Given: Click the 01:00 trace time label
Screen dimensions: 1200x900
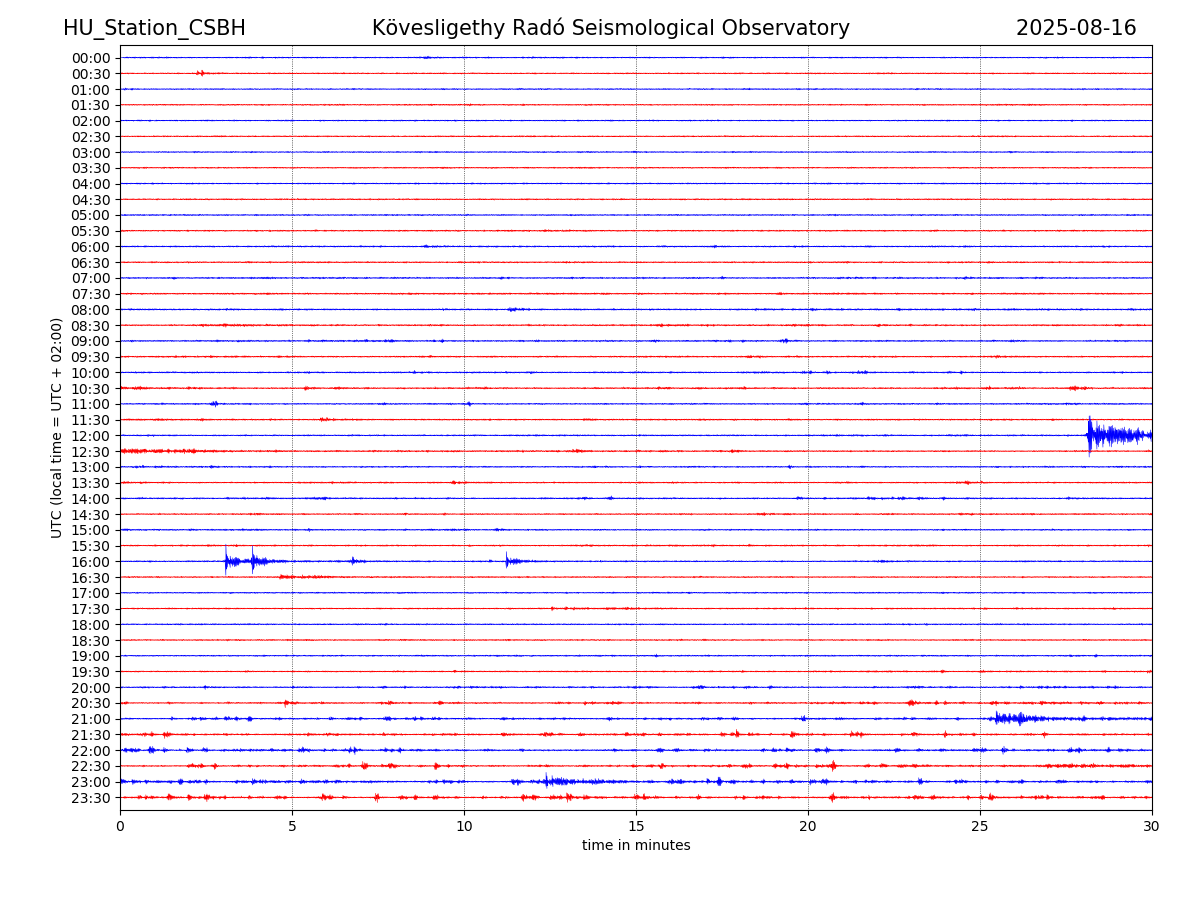Looking at the screenshot, I should [91, 90].
